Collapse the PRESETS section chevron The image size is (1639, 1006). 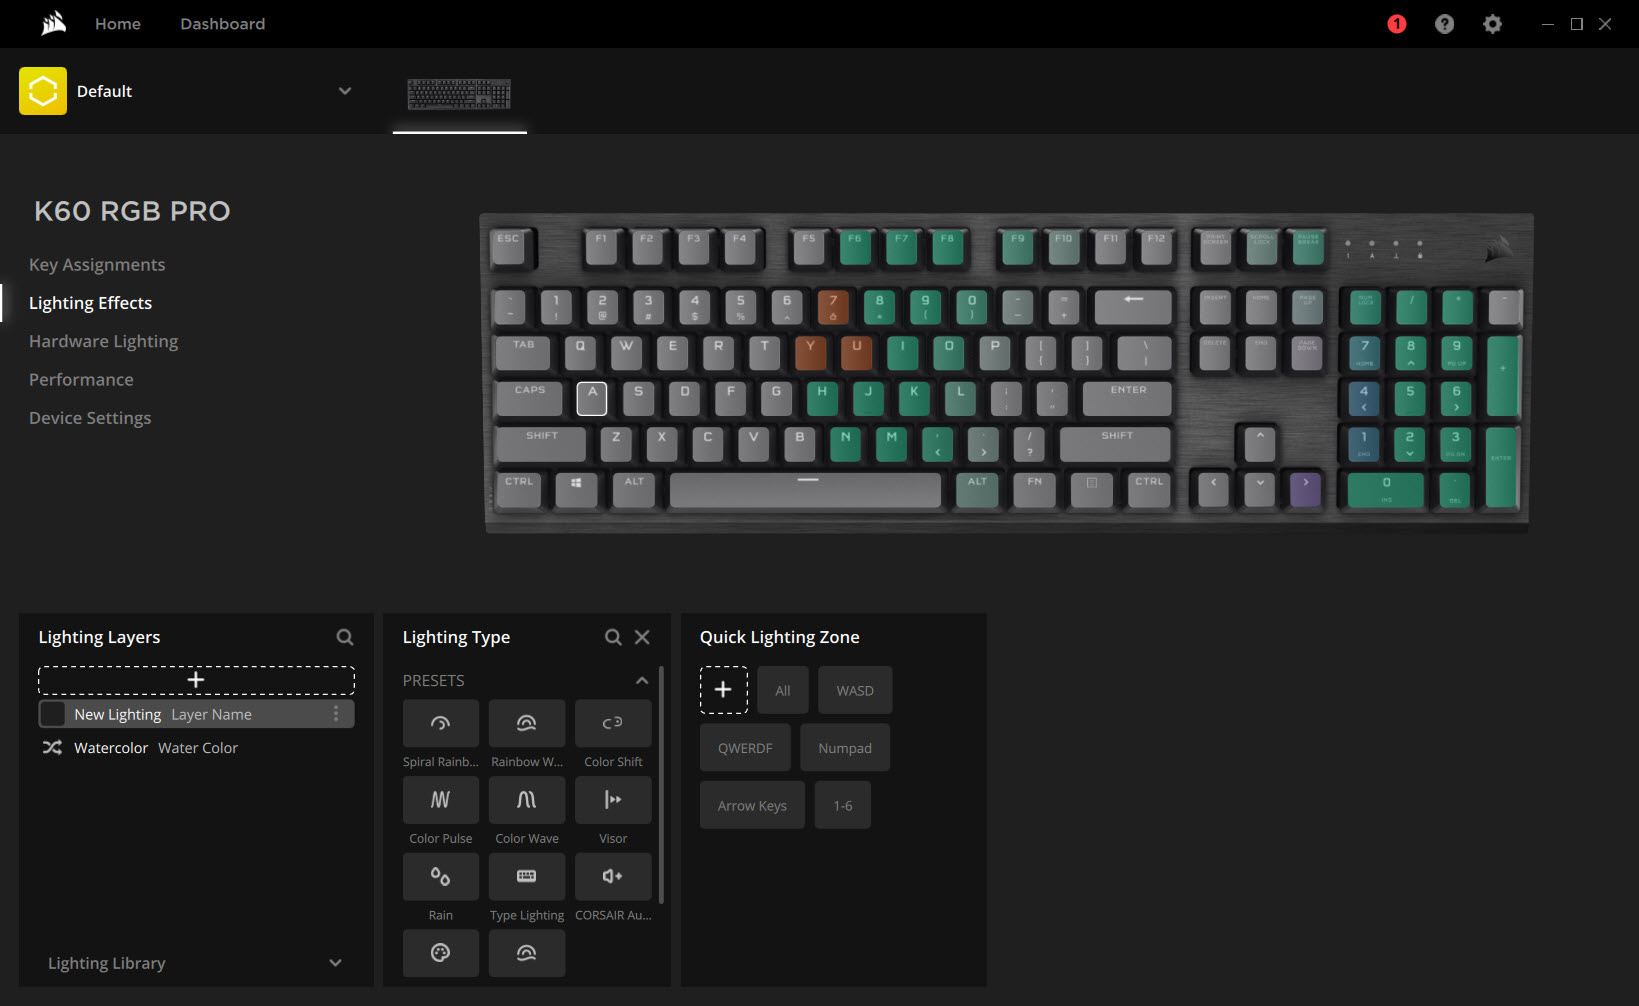(642, 681)
